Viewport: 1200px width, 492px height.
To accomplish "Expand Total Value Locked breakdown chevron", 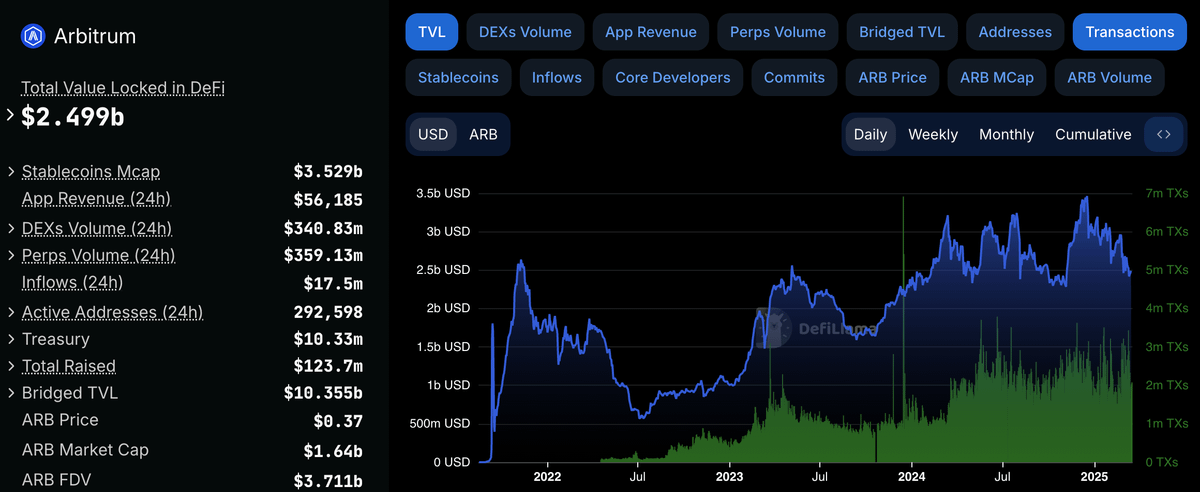I will 10,115.
